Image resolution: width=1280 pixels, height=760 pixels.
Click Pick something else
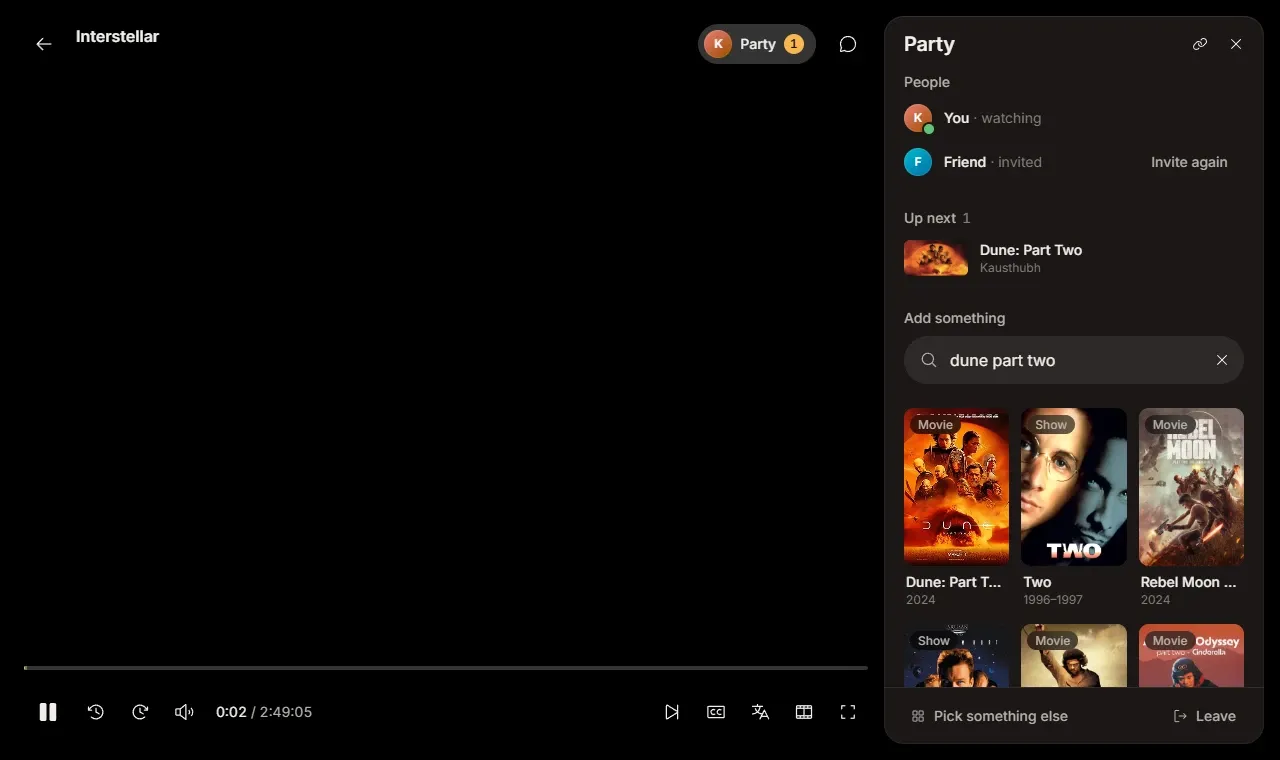tap(990, 716)
